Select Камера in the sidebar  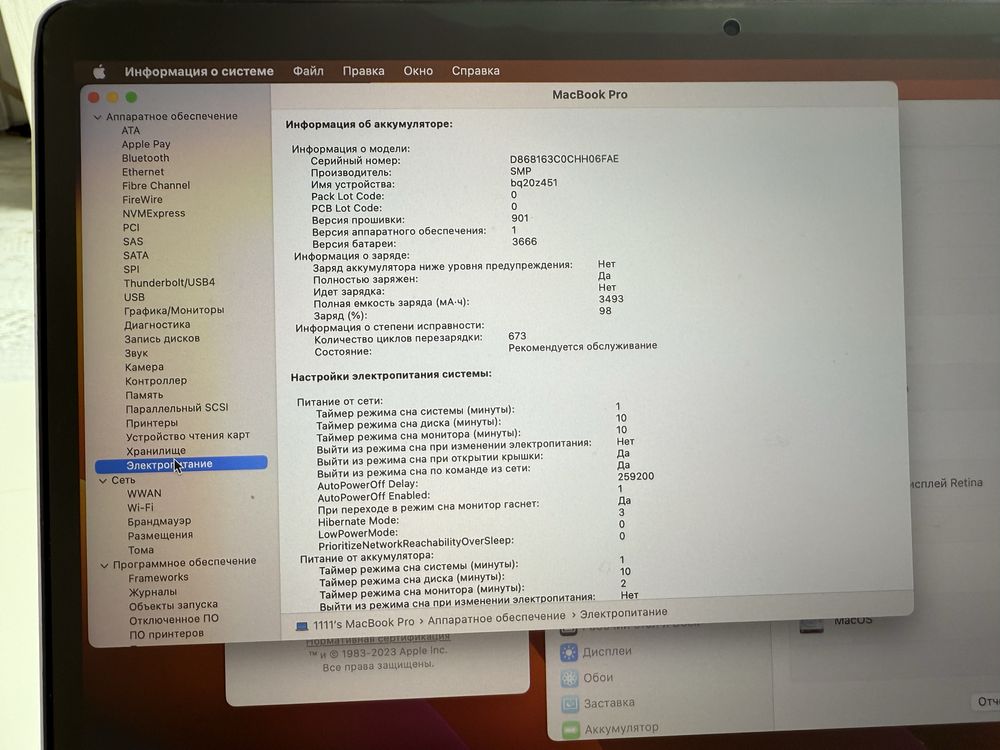point(144,367)
